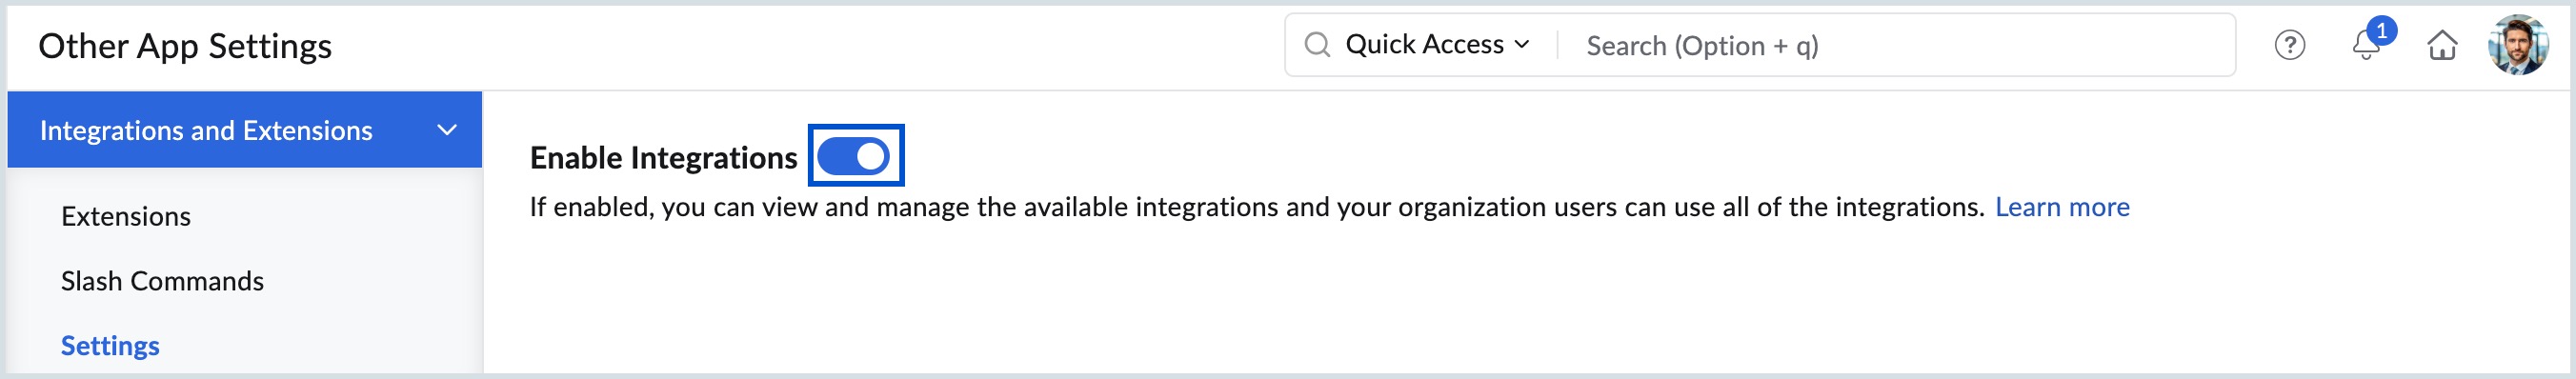Viewport: 2576px width, 379px height.
Task: Open the help question mark icon
Action: tap(2289, 46)
